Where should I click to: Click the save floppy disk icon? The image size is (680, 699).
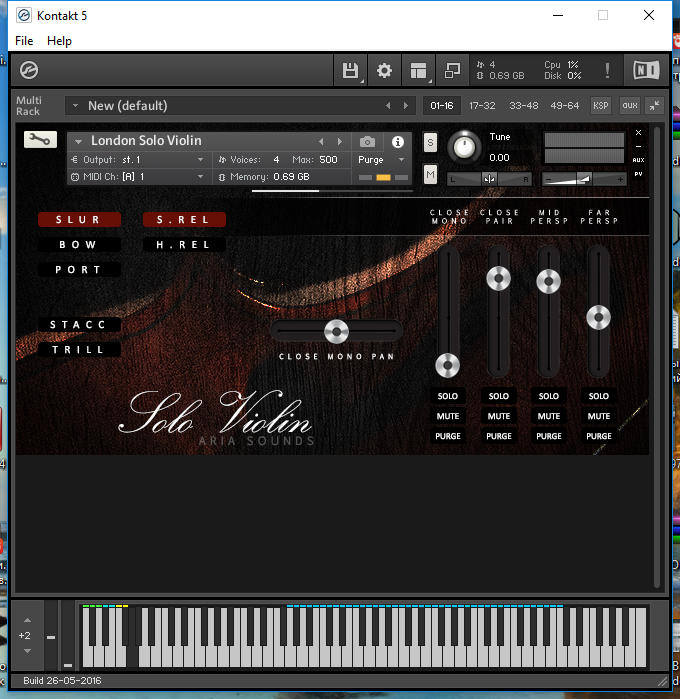(x=351, y=71)
